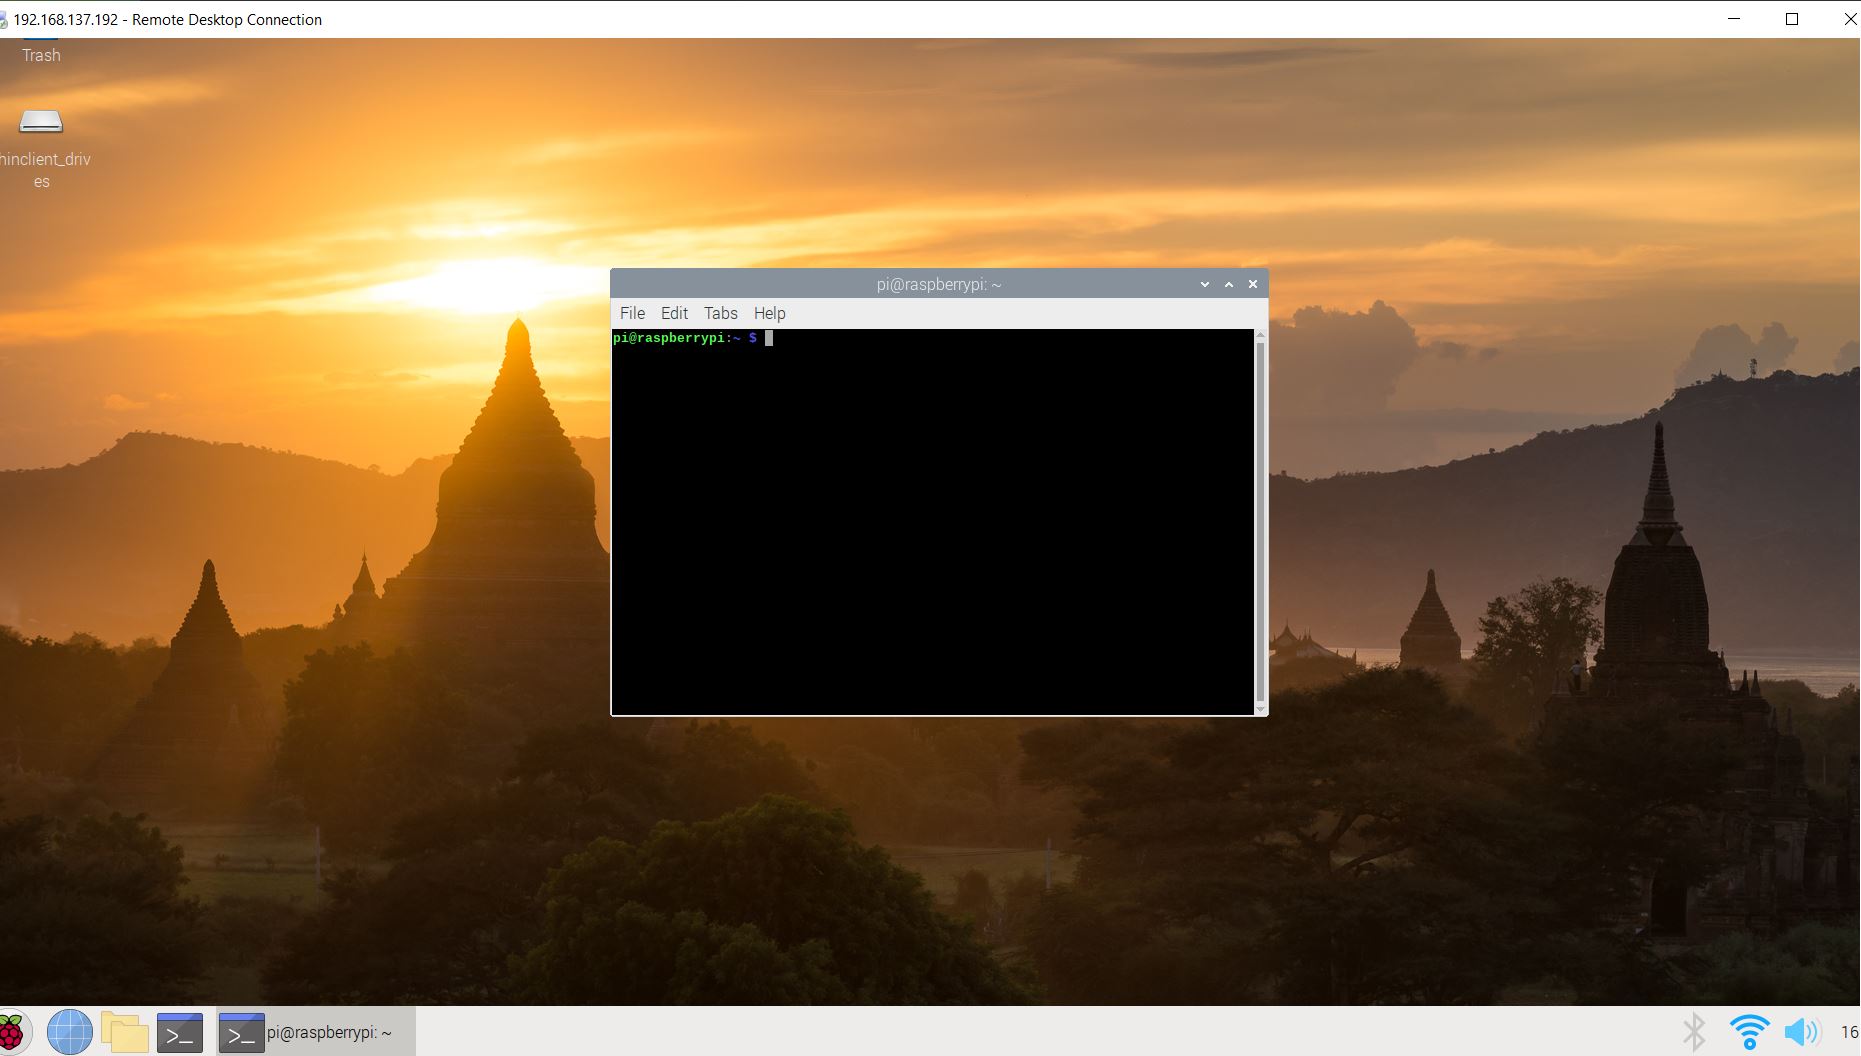Launch a new terminal from the panel launcher beside the File Manager
Viewport: 1861px width, 1056px height.
[180, 1033]
